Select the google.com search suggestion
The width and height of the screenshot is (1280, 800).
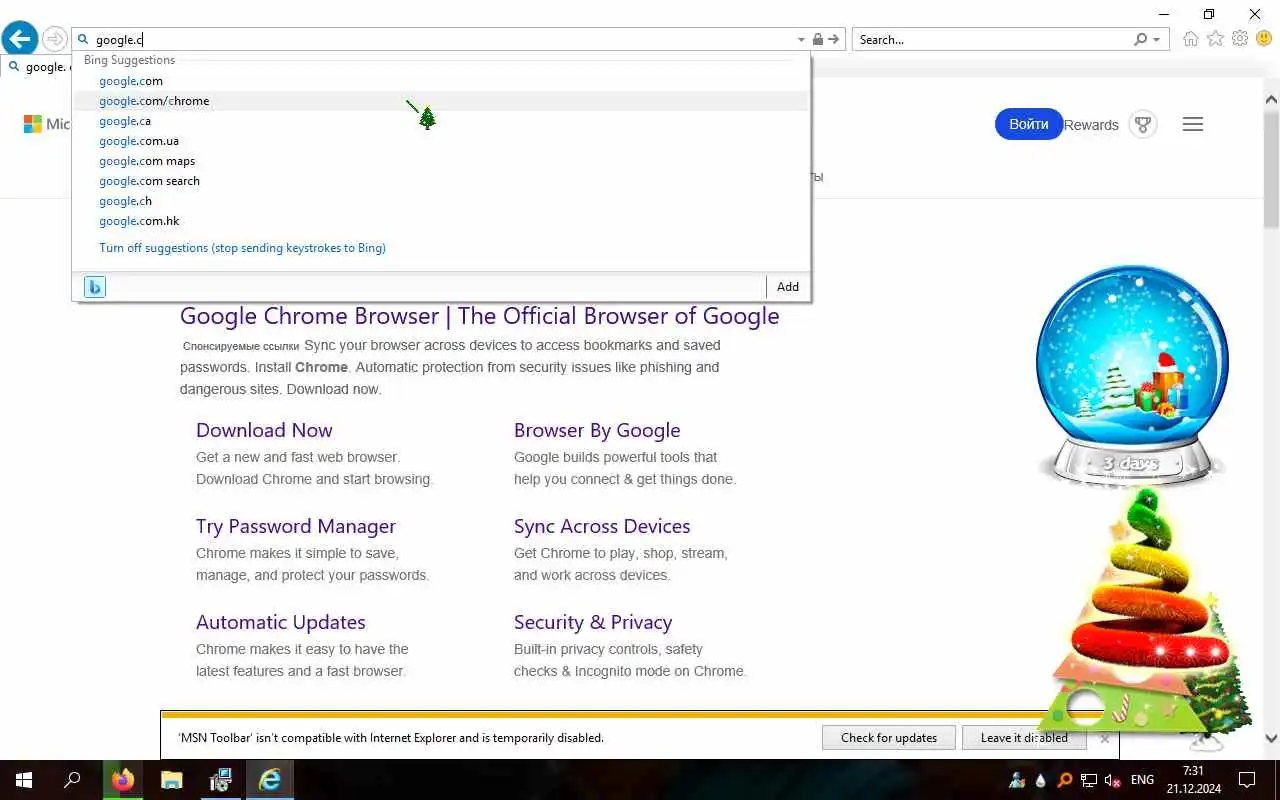pyautogui.click(x=440, y=181)
